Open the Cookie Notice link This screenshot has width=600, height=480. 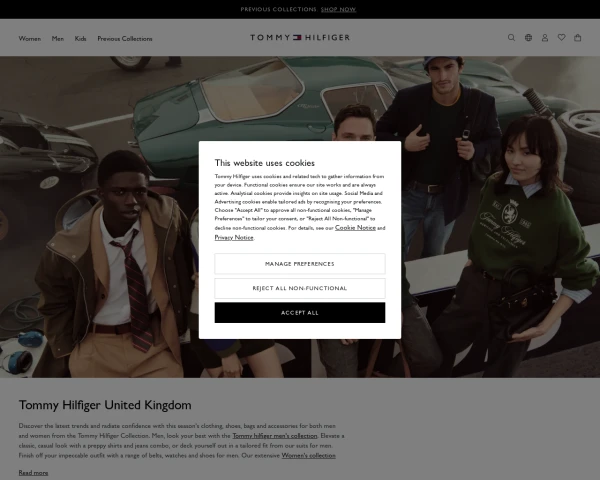click(355, 228)
